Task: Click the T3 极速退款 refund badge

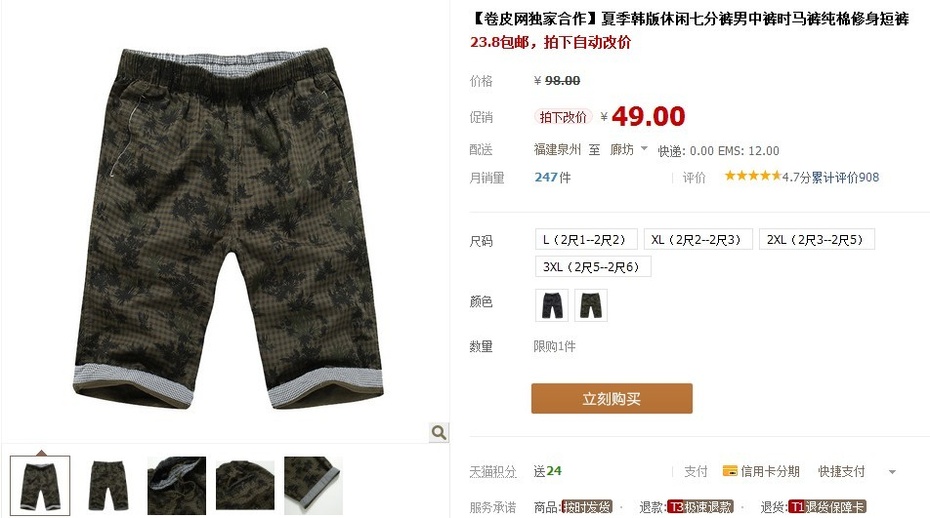Action: pyautogui.click(x=700, y=507)
